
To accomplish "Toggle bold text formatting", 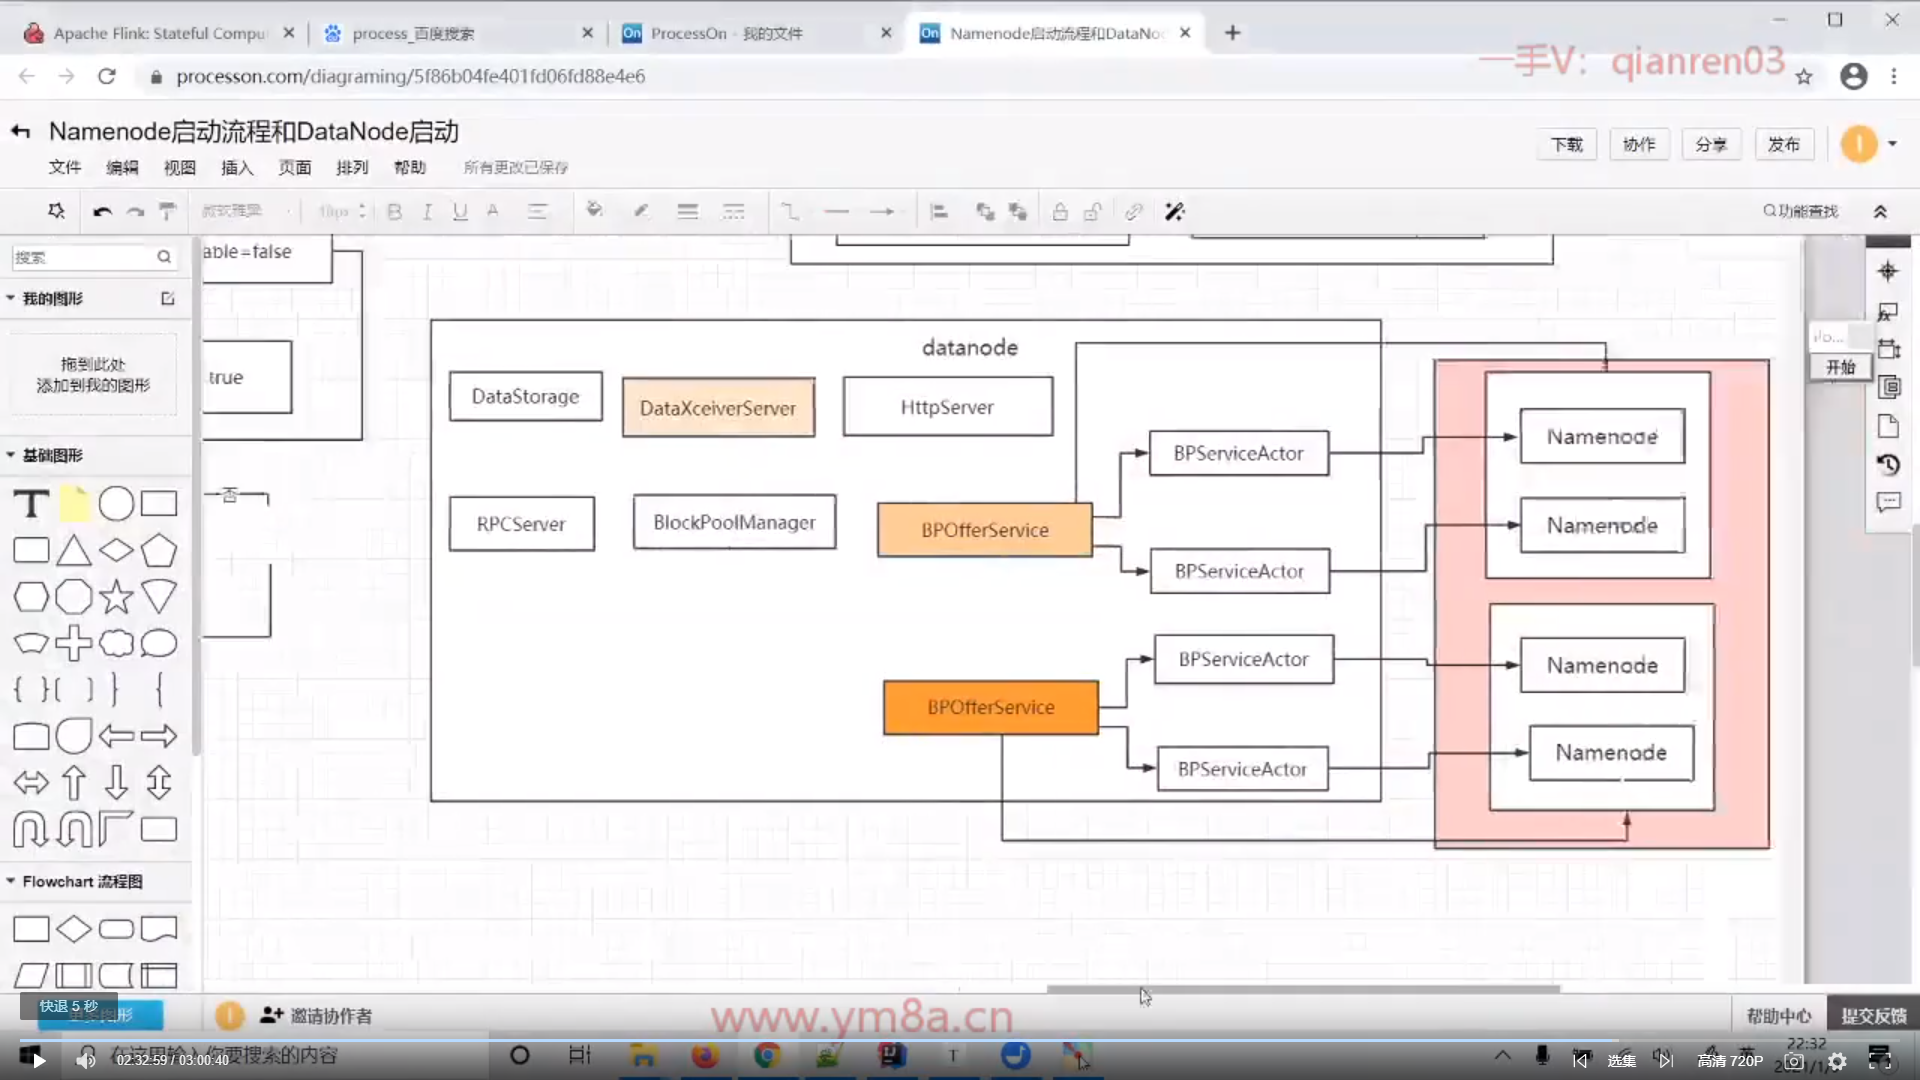I will [x=395, y=211].
